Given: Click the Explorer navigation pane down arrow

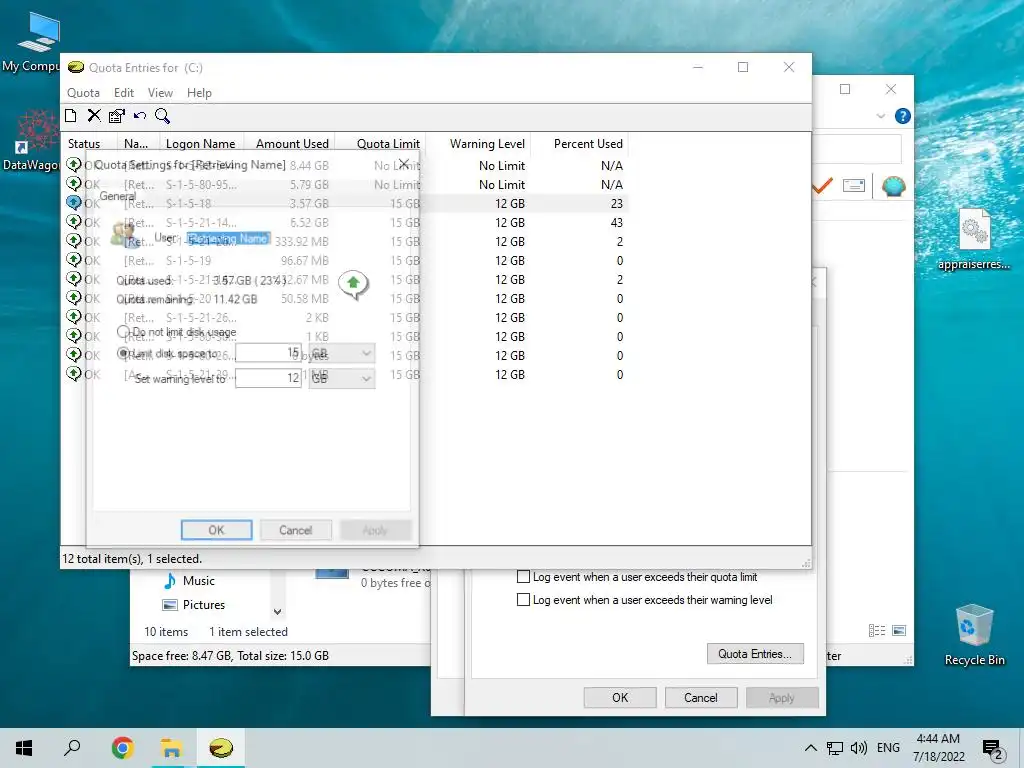Looking at the screenshot, I should click(278, 611).
